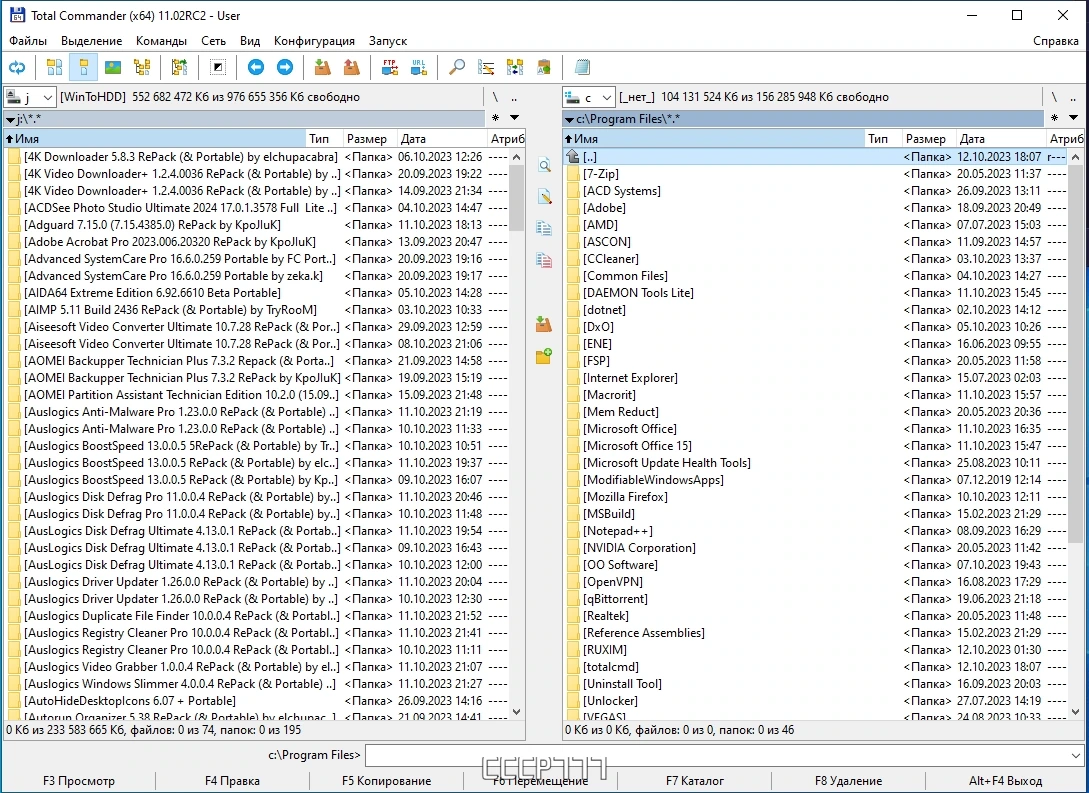Open left panel directory history arrow

tap(514, 117)
